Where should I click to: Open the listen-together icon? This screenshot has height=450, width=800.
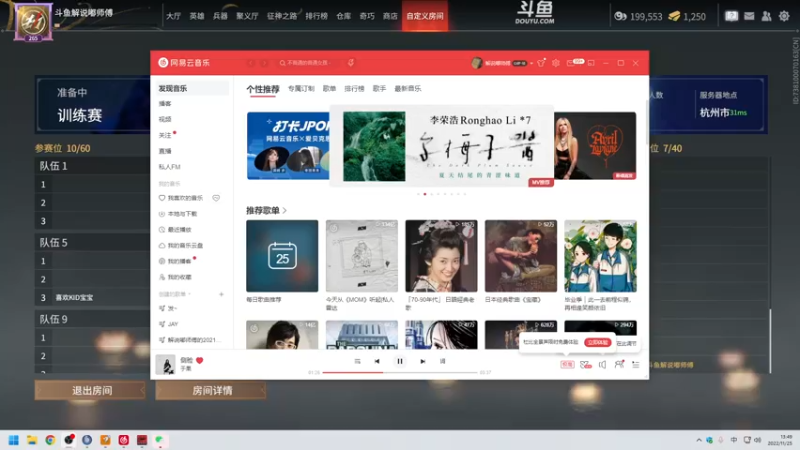619,364
